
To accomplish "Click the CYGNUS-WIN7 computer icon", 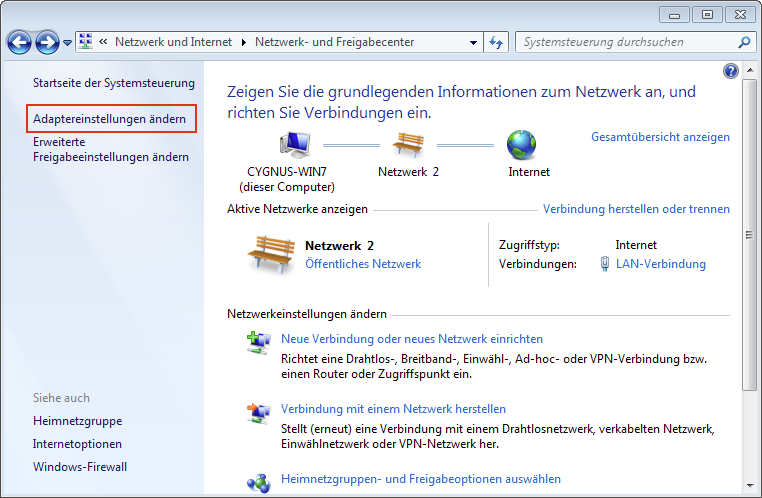I will coord(295,145).
